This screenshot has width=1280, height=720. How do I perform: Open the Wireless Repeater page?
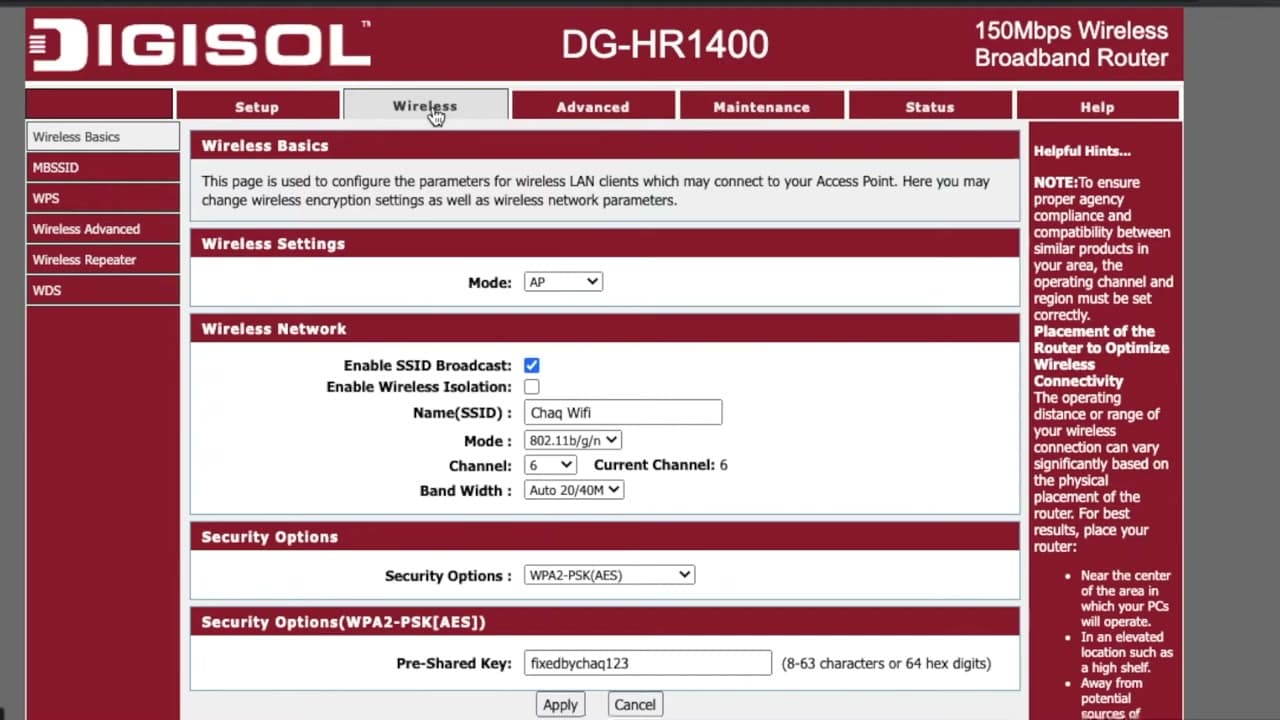point(103,259)
